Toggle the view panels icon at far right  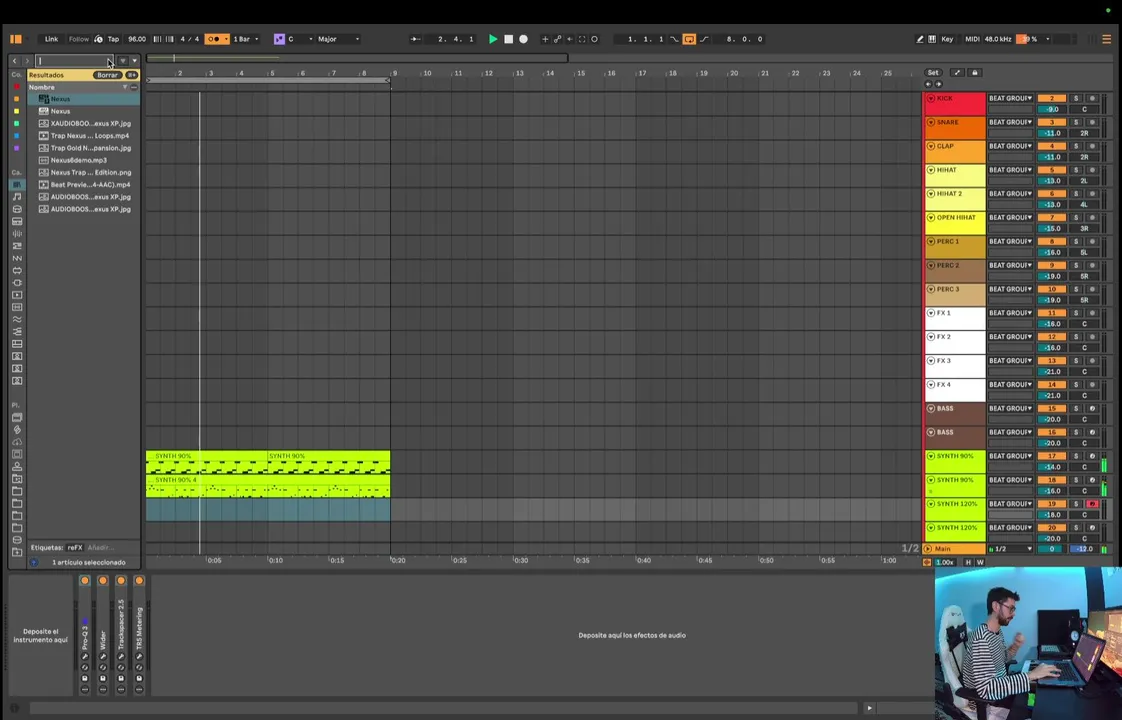point(1106,39)
